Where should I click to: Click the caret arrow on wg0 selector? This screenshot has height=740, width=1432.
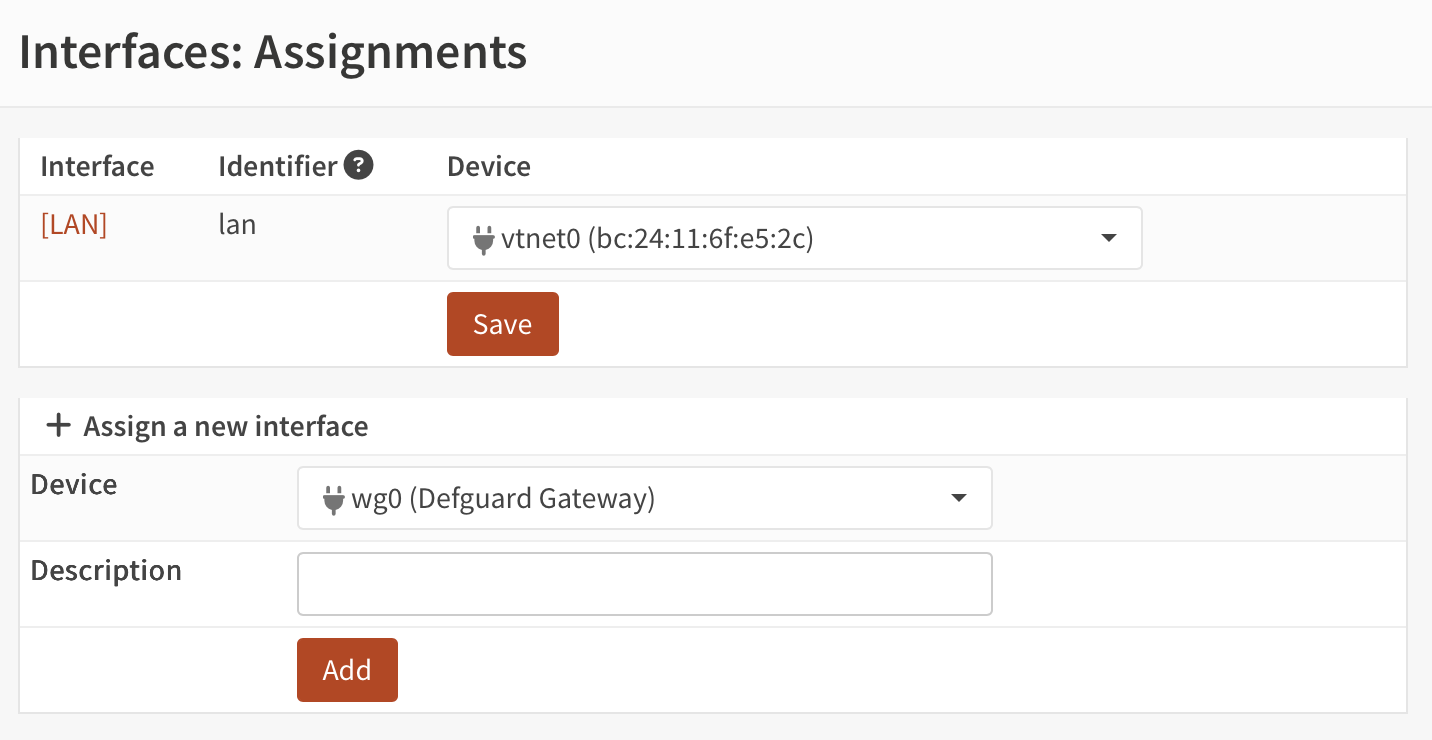click(x=958, y=498)
